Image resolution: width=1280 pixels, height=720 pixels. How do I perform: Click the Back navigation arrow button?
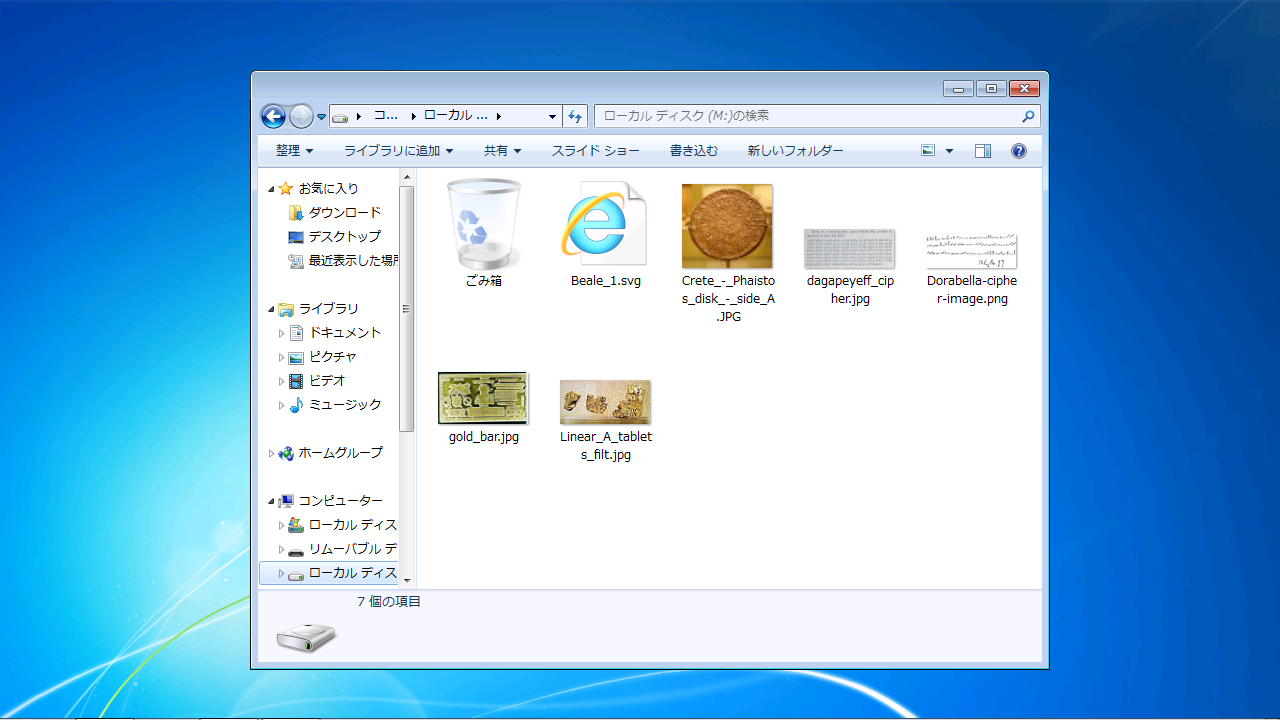(x=273, y=116)
